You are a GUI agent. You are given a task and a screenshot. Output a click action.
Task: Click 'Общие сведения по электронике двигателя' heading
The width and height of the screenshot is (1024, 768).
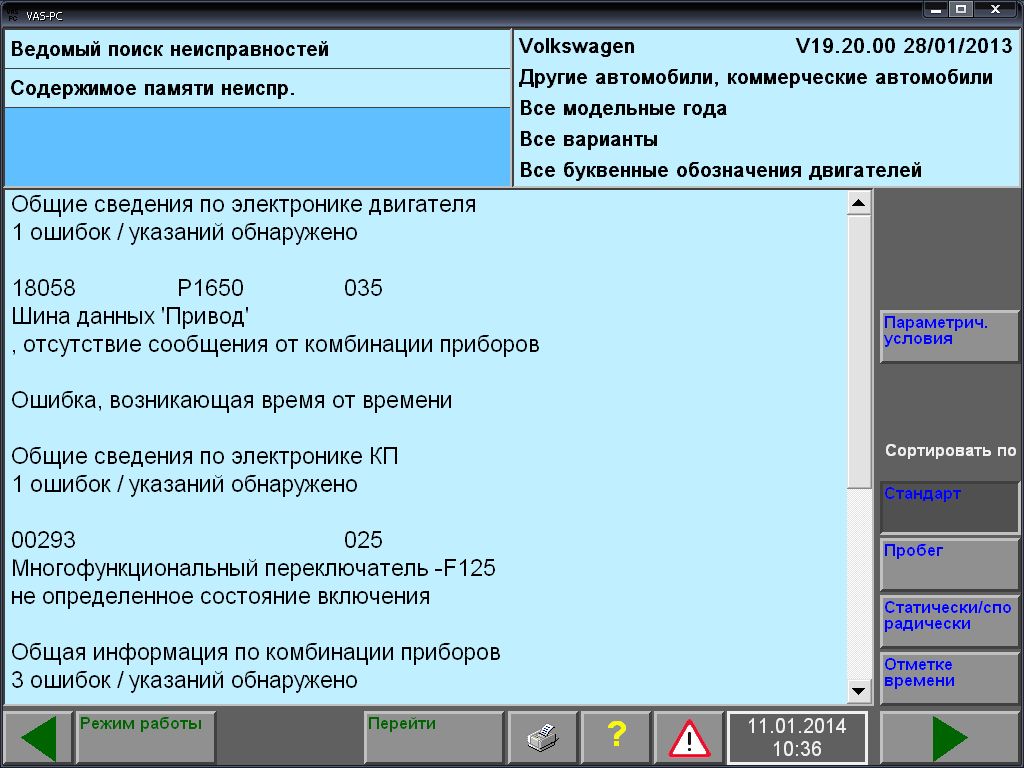pyautogui.click(x=244, y=204)
